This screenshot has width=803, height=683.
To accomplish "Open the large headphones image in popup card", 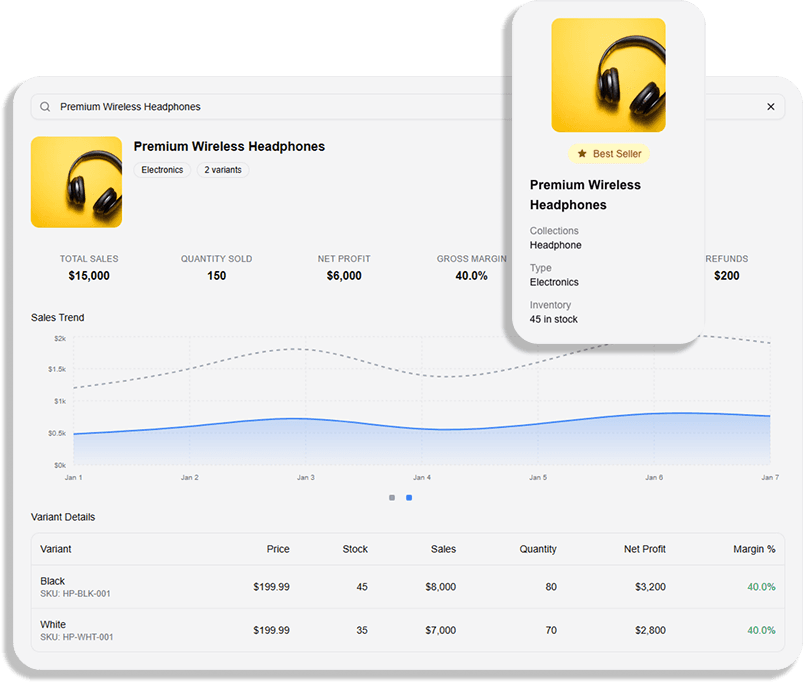I will [x=608, y=75].
